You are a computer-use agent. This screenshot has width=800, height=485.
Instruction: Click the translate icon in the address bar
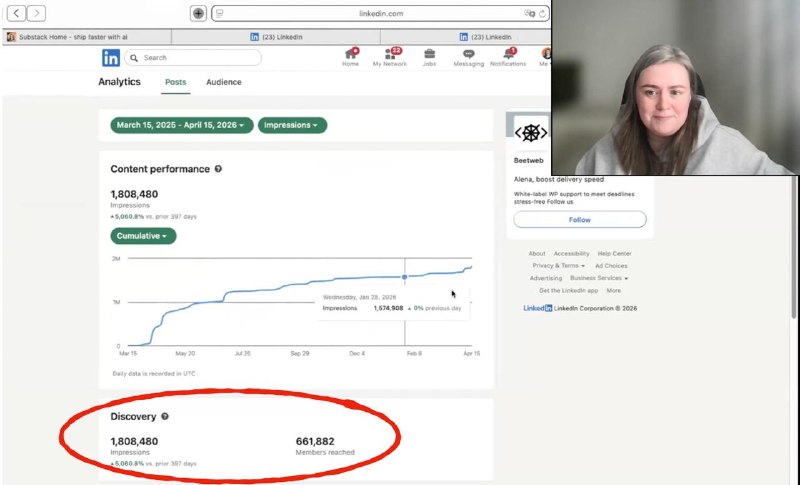[530, 14]
